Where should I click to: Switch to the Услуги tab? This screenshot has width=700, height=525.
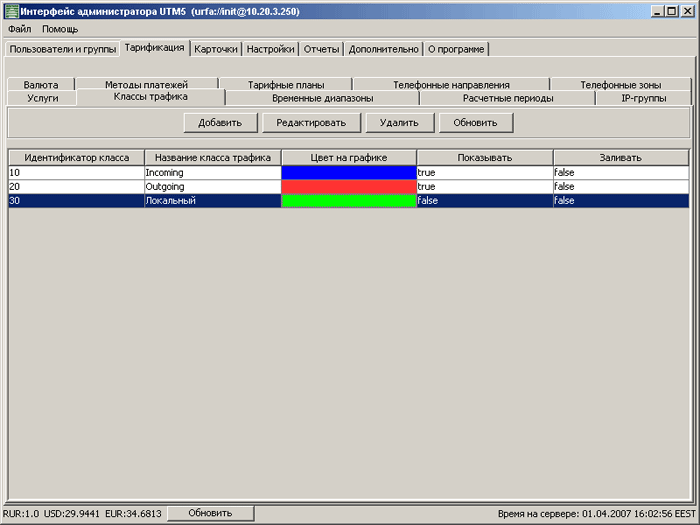pos(42,98)
